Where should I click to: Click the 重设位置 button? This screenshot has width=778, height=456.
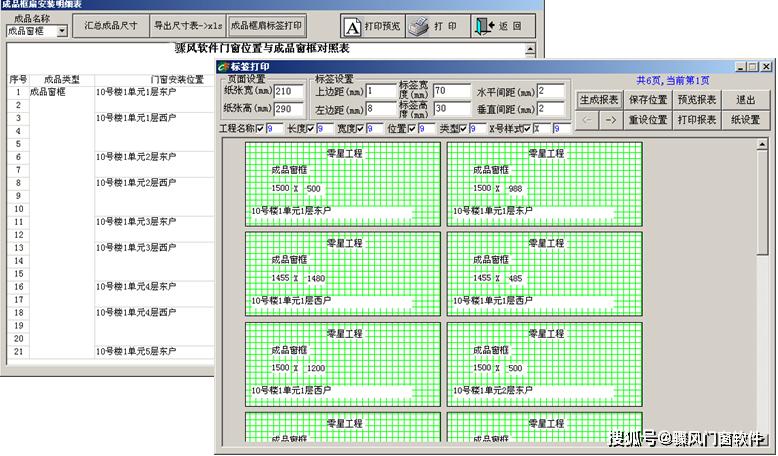tap(648, 120)
